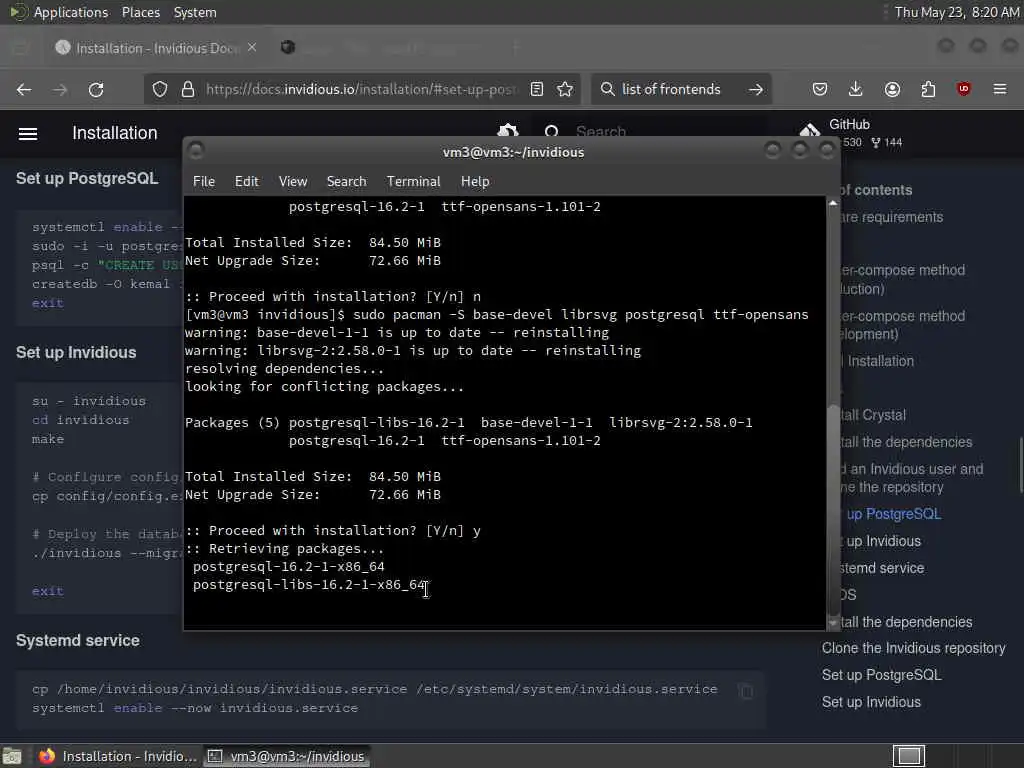Screen dimensions: 1024x768
Task: Click the 'Set up PostgreSQL' heading
Action: click(87, 178)
